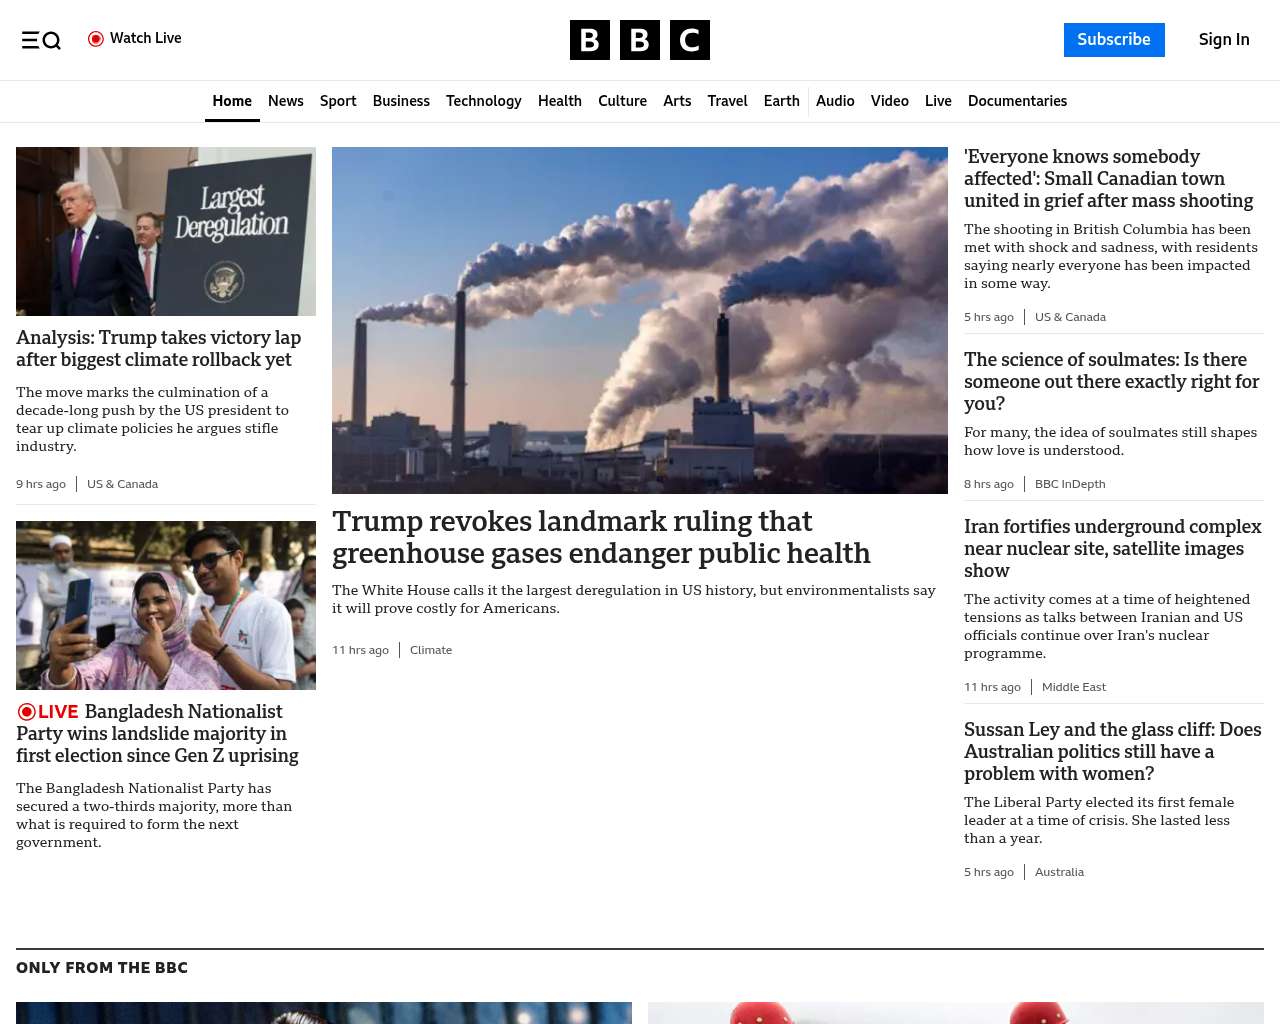This screenshot has height=1024, width=1280.
Task: Open the Health section
Action: pos(560,101)
